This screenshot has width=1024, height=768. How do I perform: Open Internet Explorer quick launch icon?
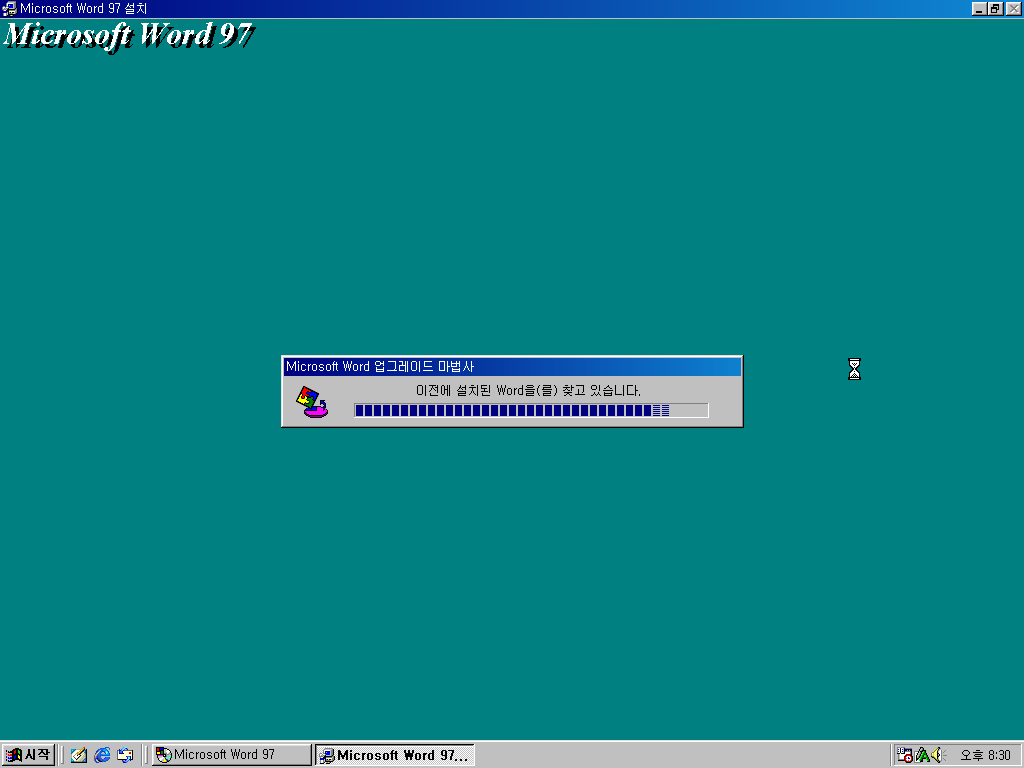[x=102, y=755]
